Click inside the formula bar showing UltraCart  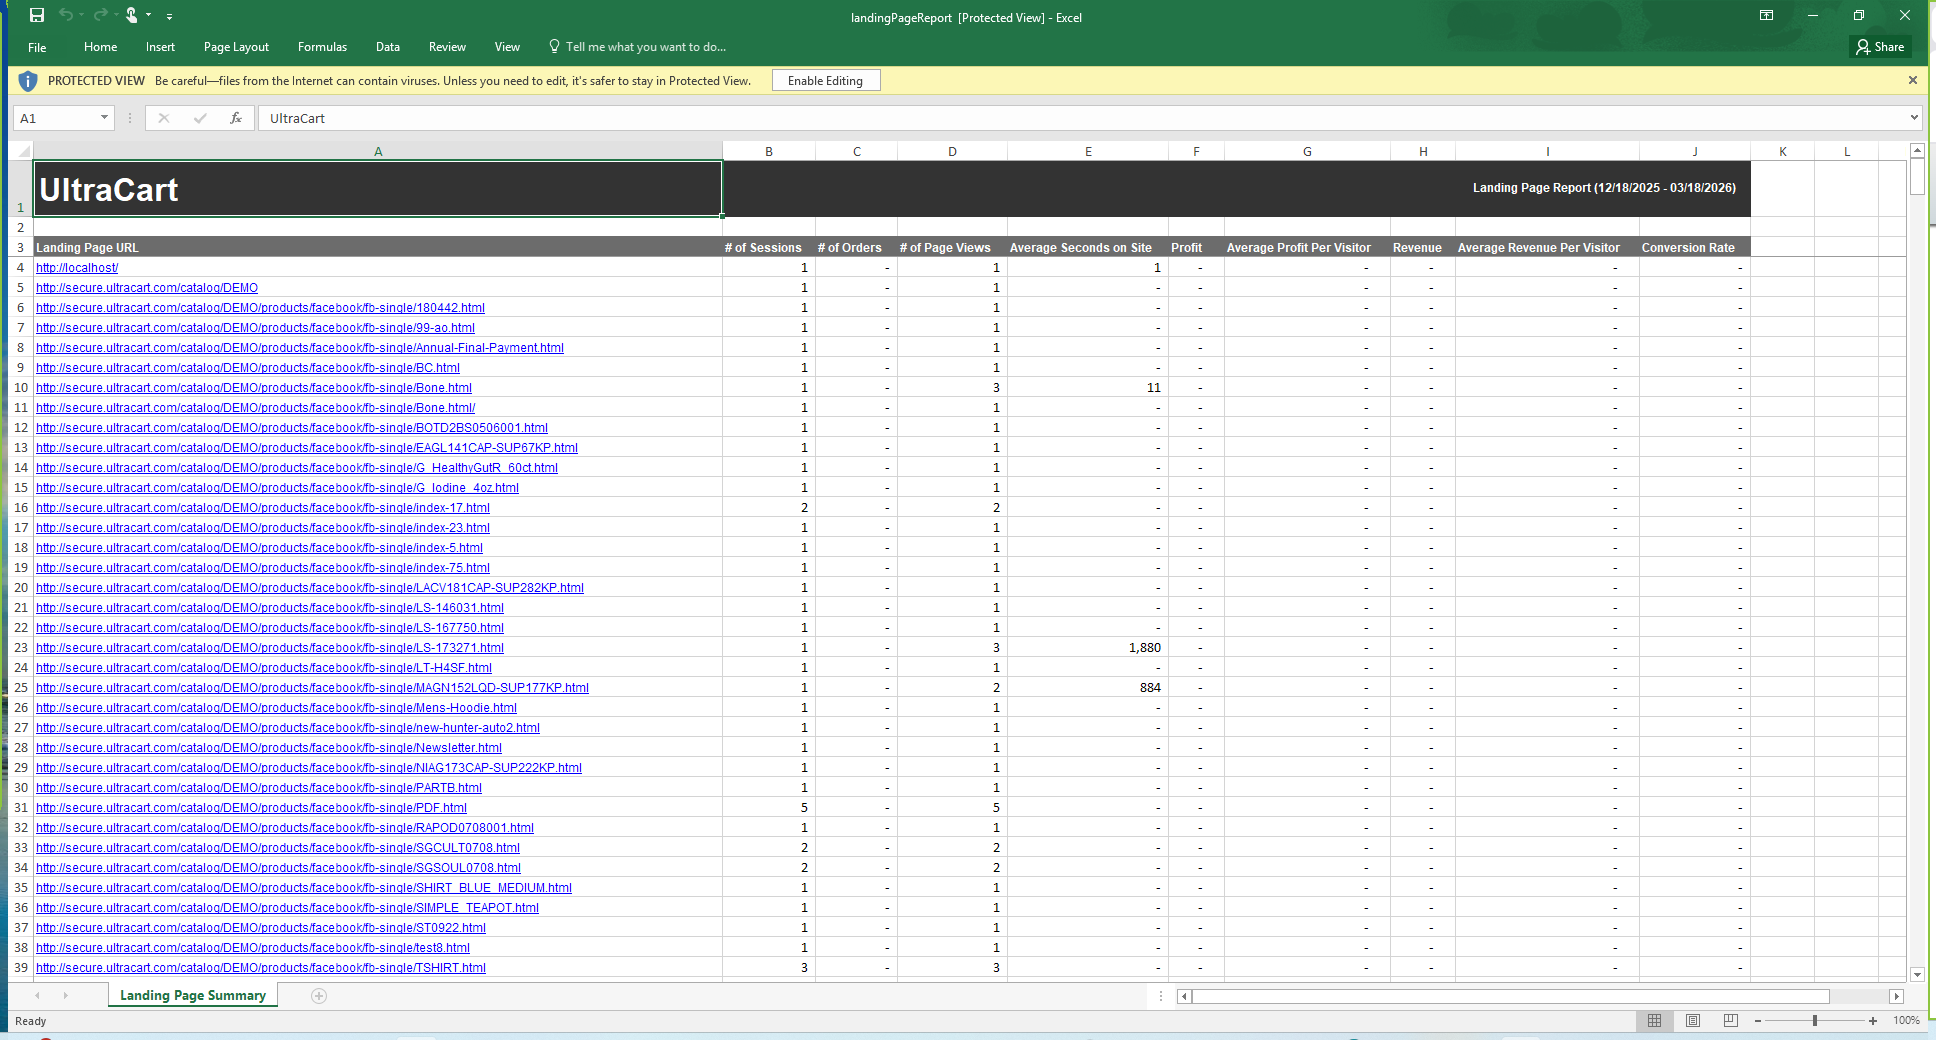(x=1080, y=118)
